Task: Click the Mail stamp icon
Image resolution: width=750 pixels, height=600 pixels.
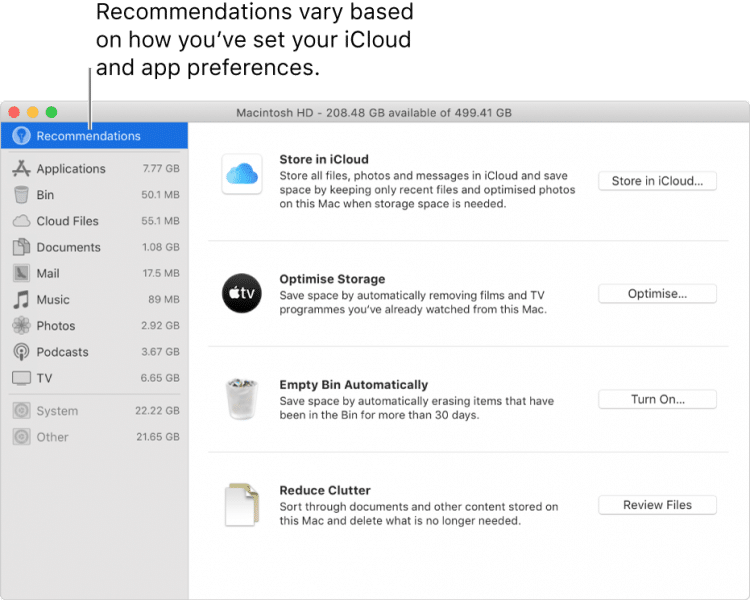Action: coord(21,273)
